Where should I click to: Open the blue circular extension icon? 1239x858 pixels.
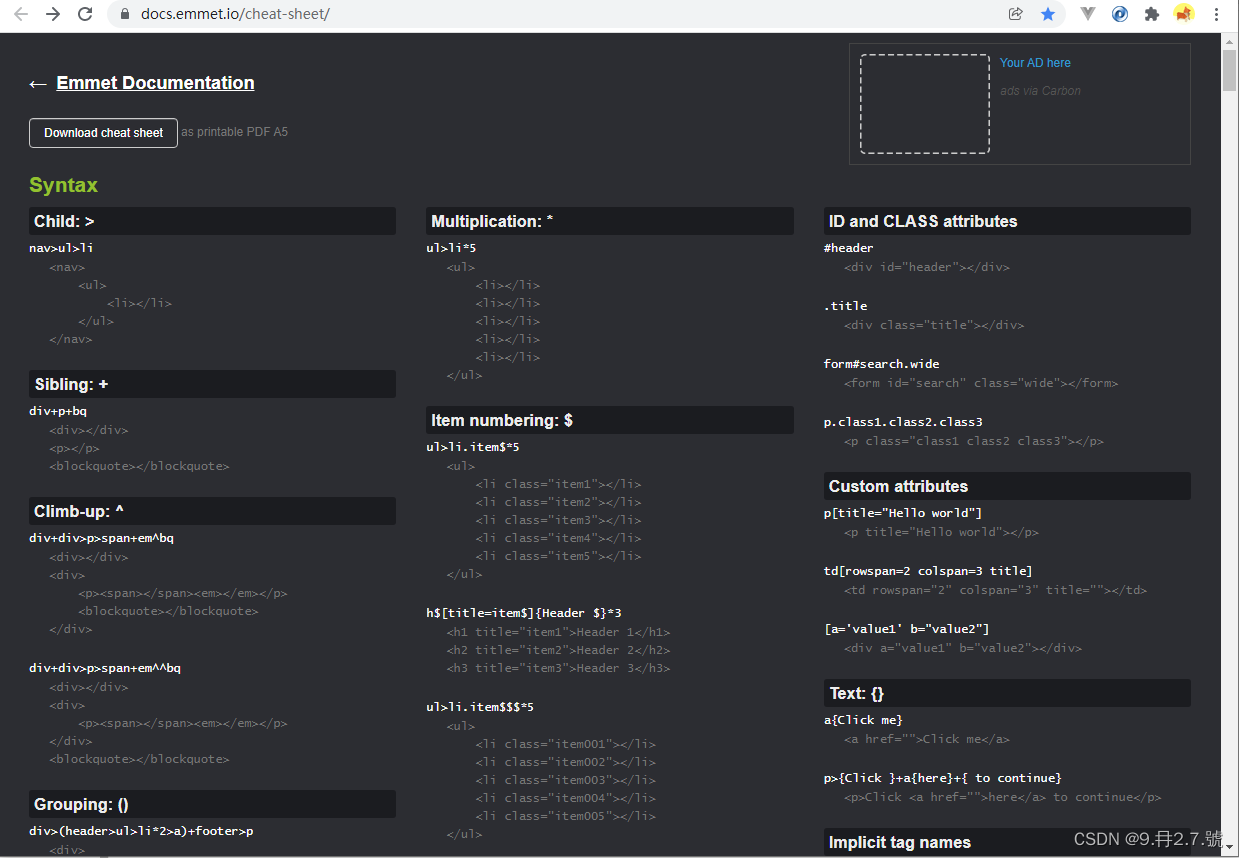(1120, 14)
